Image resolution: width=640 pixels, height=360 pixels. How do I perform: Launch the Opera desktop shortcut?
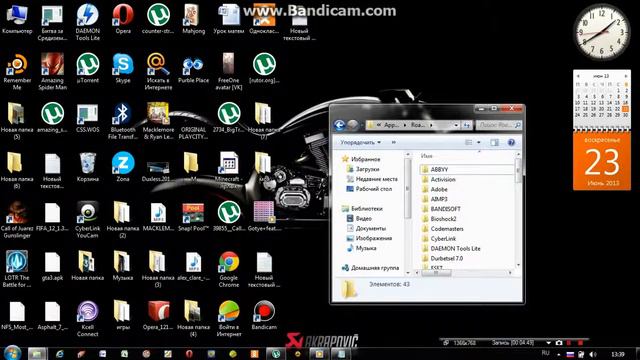[x=123, y=19]
